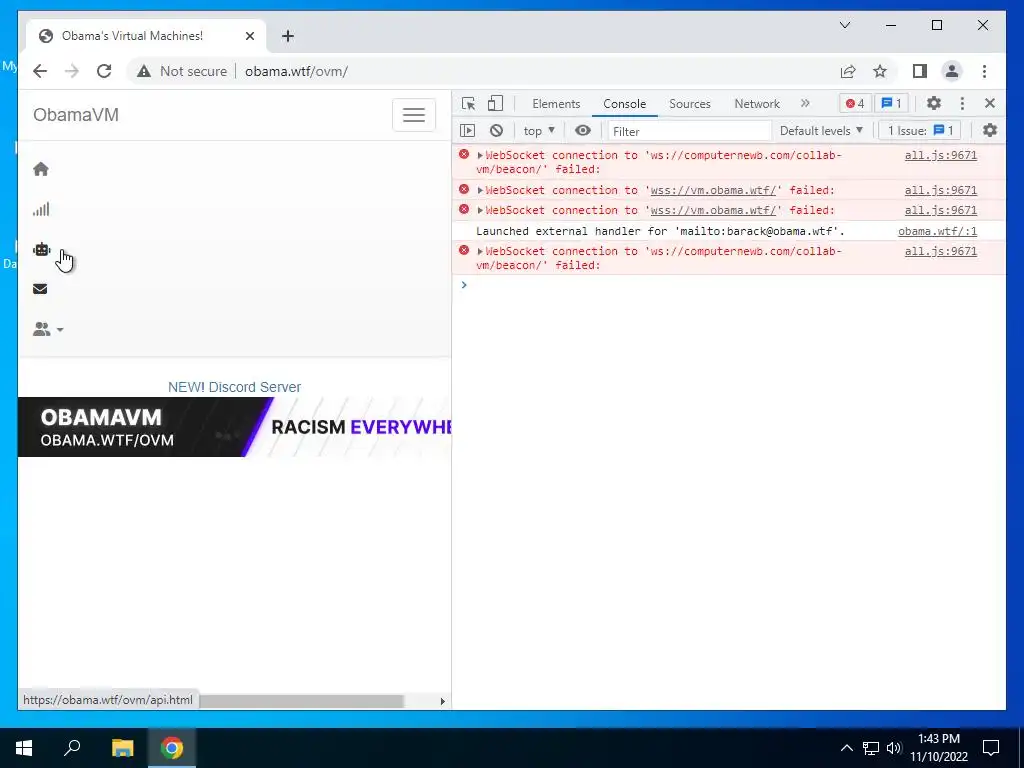Click the scrollbar right arrow
Image resolution: width=1024 pixels, height=768 pixels.
point(442,701)
